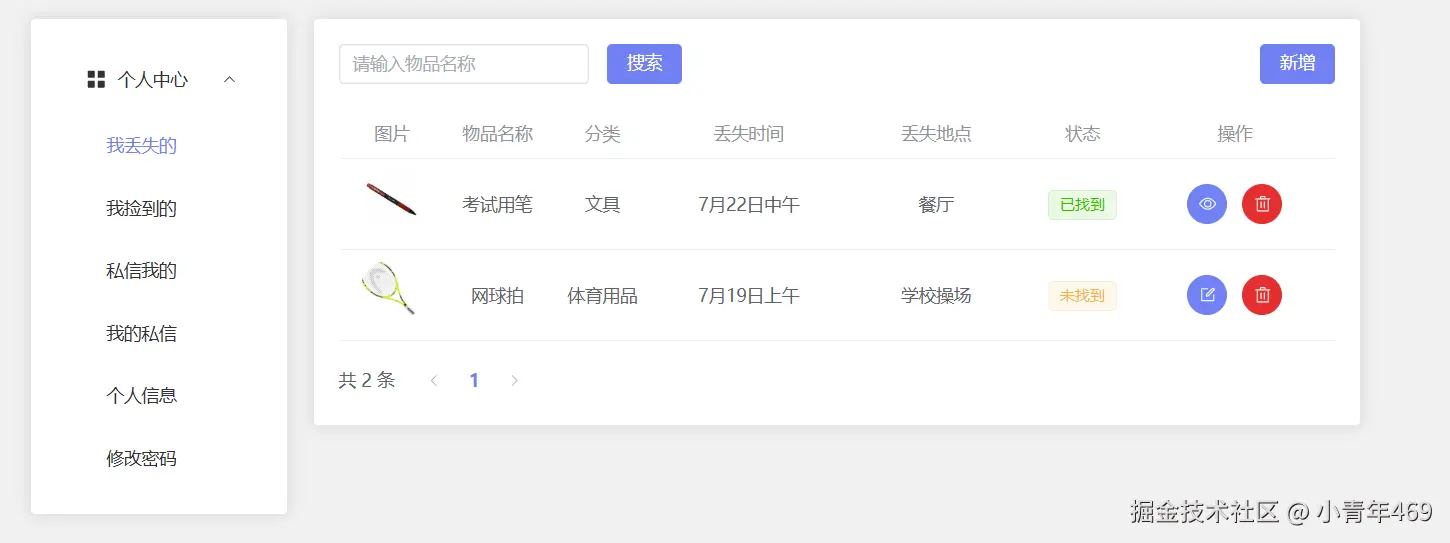Click the 7月22日中午 time cell
1450x543 pixels.
(749, 205)
